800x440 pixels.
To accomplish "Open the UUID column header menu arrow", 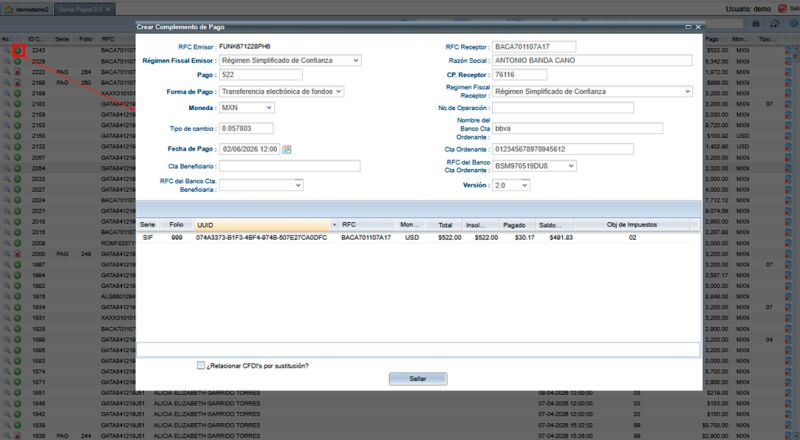I will (x=334, y=225).
